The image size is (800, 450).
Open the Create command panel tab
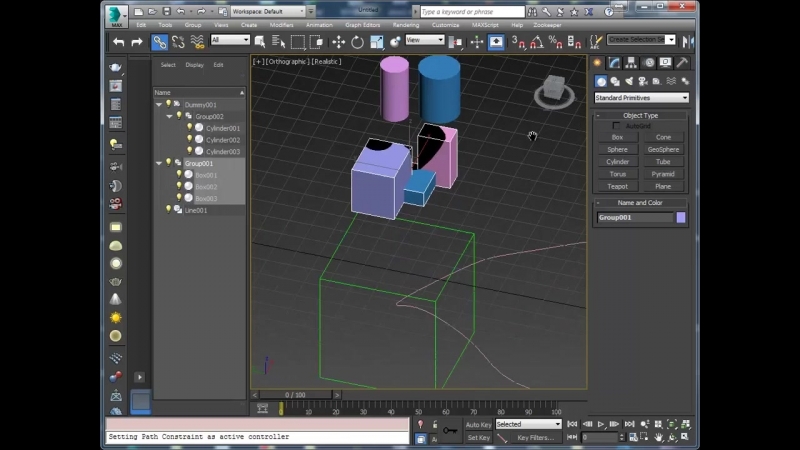pos(597,63)
